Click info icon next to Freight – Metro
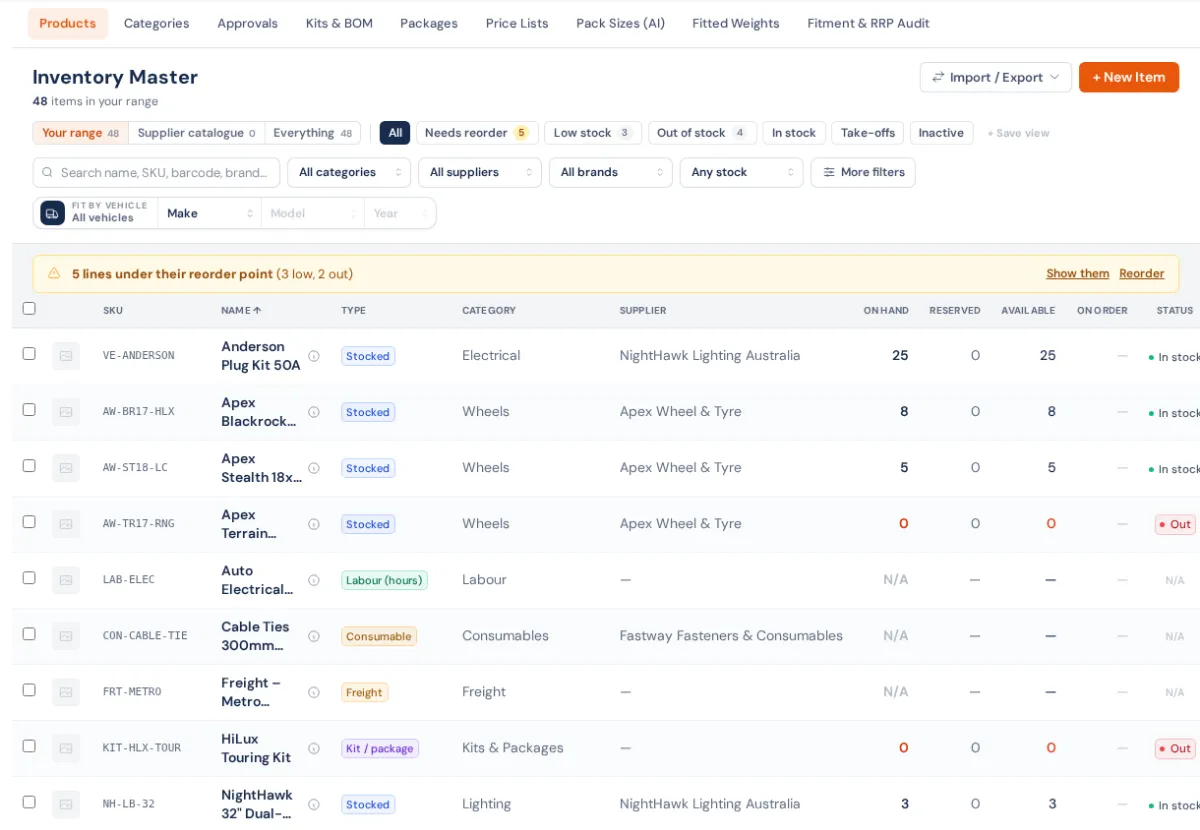The height and width of the screenshot is (830, 1200). 313,692
